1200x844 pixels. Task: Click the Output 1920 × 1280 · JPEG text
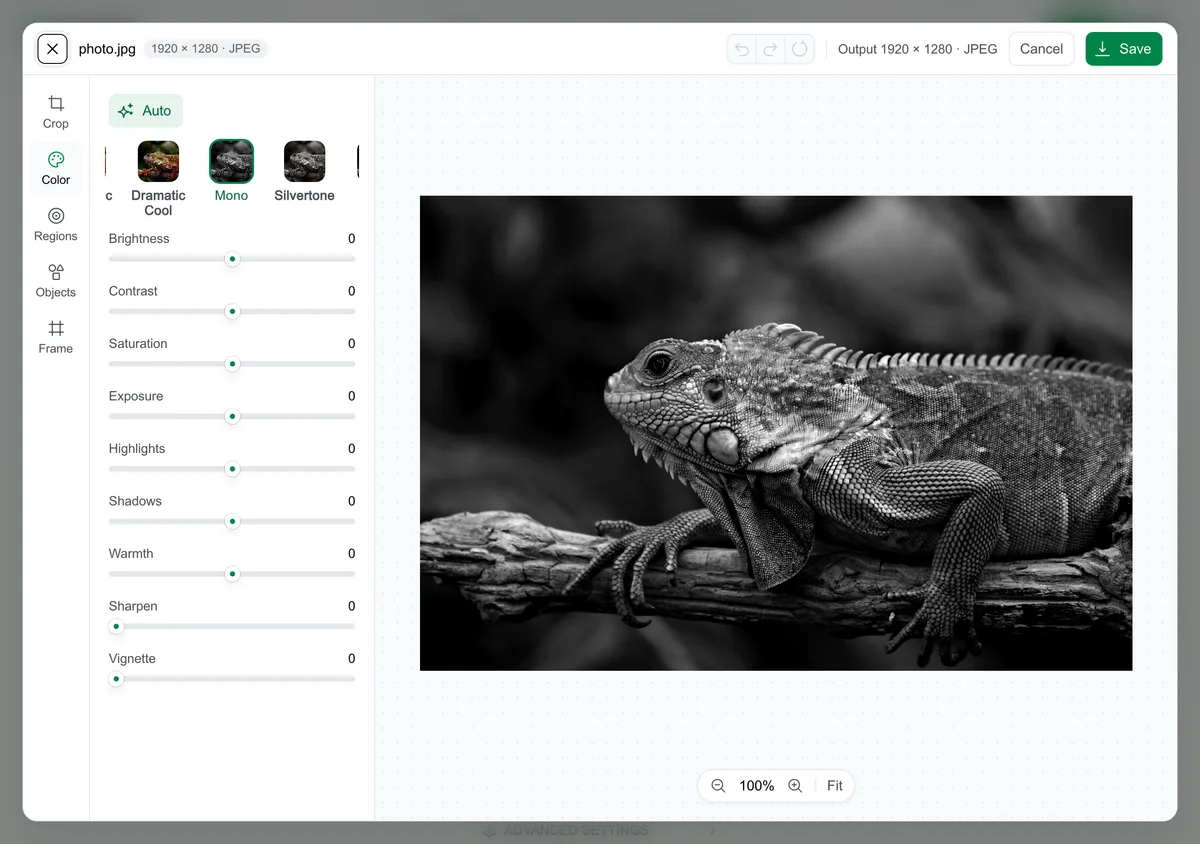917,49
